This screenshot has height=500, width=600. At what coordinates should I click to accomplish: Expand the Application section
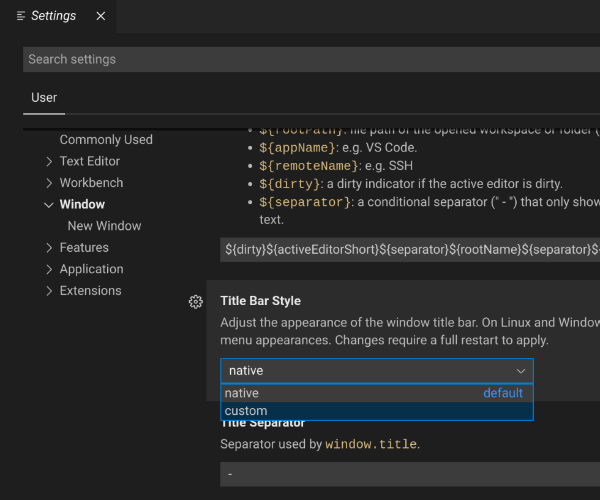(49, 269)
